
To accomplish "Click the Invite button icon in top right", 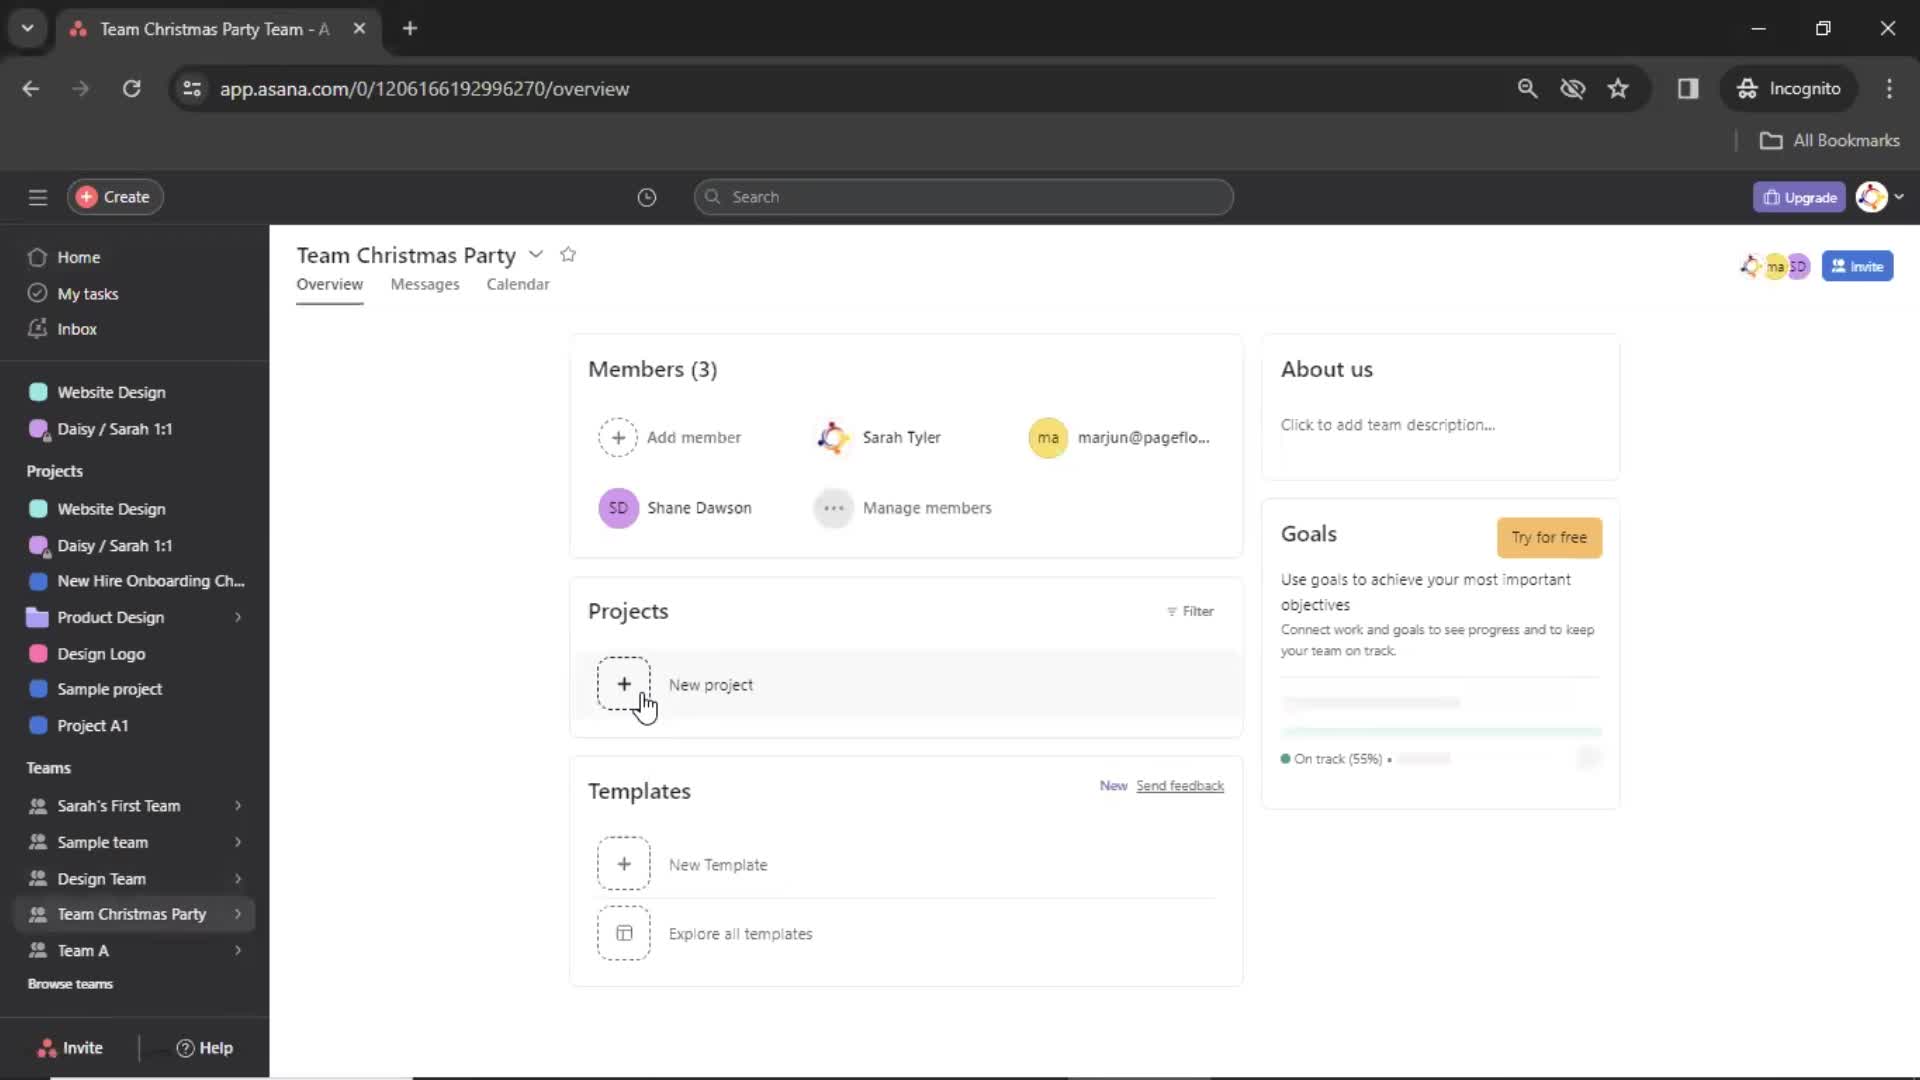I will 1857,265.
